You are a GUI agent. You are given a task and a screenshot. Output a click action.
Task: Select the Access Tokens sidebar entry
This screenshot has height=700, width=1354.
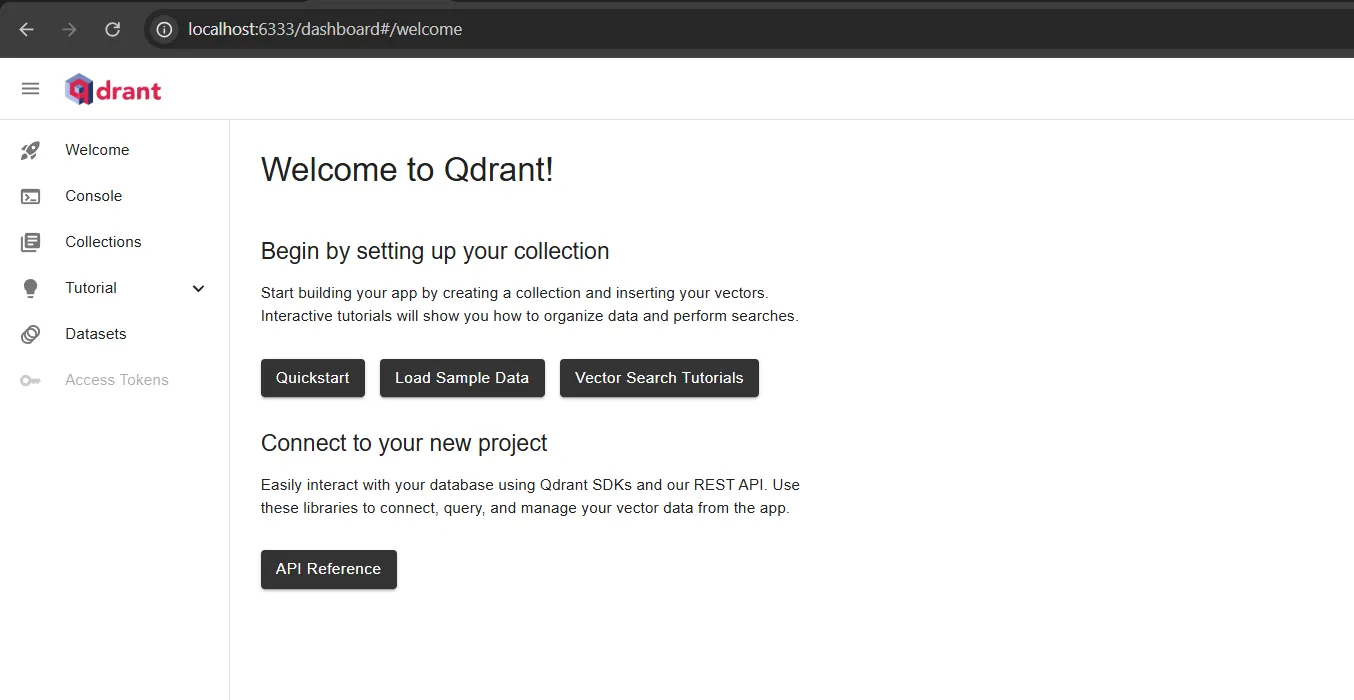[x=115, y=380]
